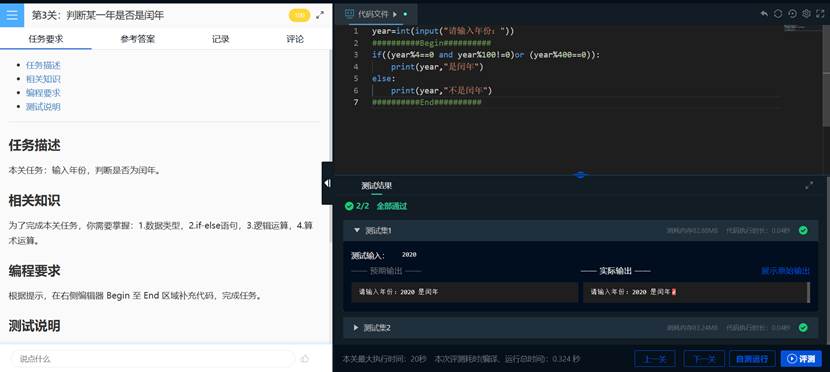Jump to the 测试说明 anchor link
The image size is (830, 372).
43,106
